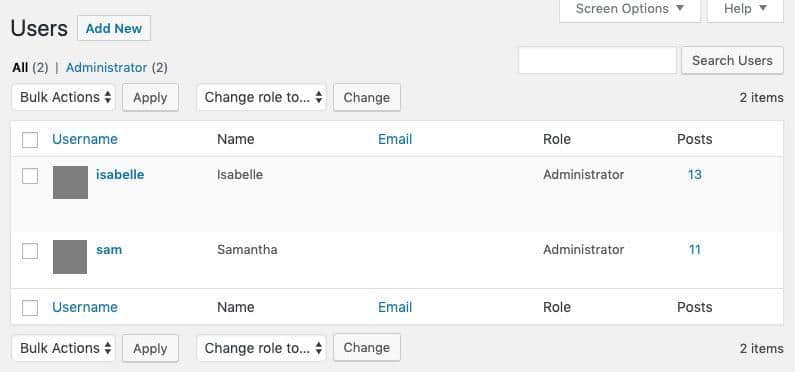Focus the user search input field

597,60
